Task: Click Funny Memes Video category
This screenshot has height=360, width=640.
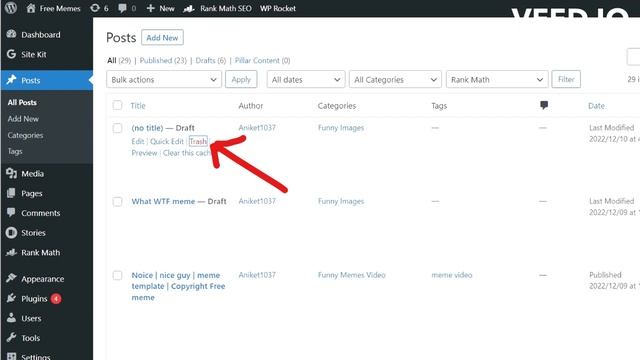Action: point(351,275)
